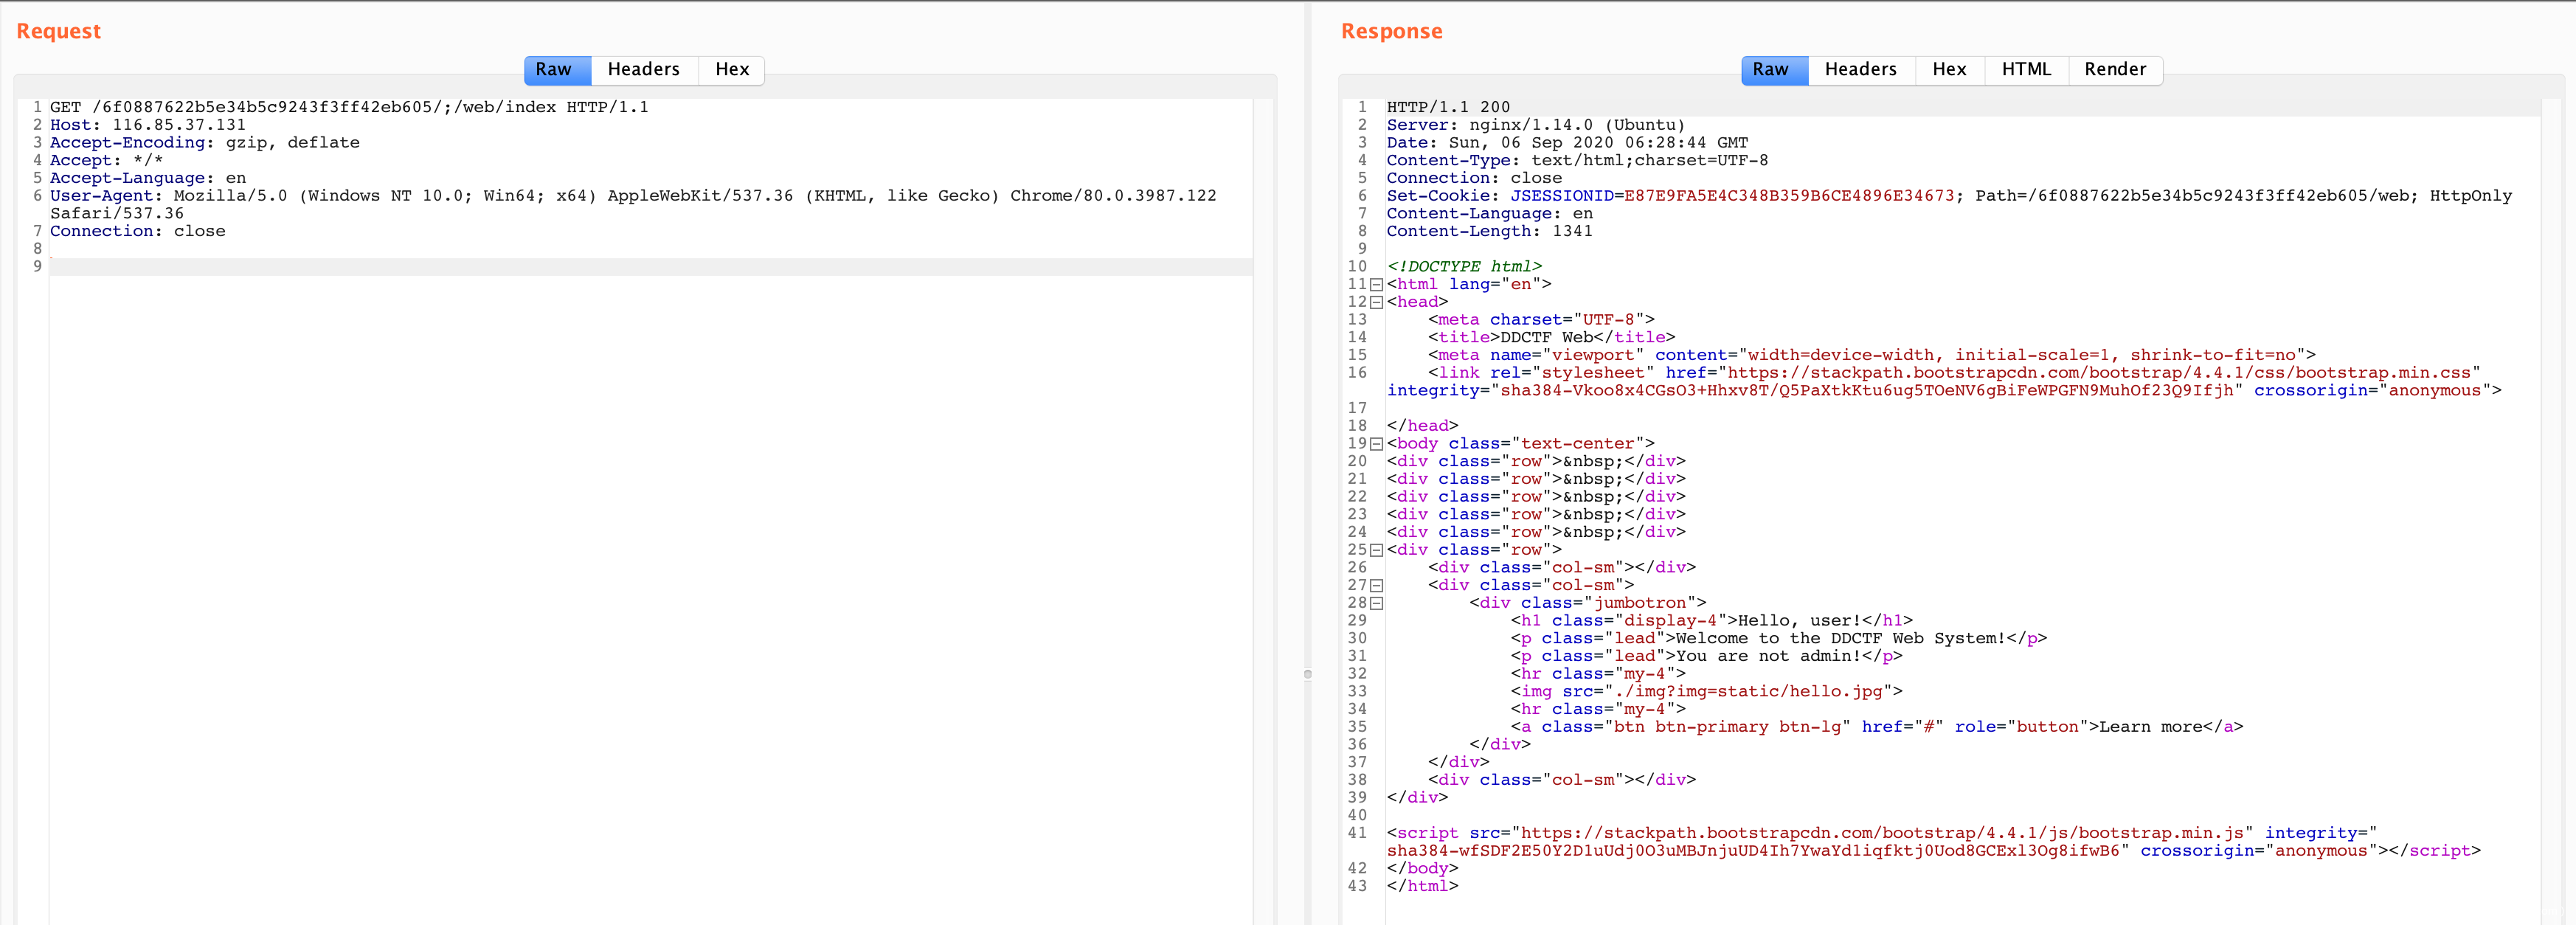Collapse the body element fold marker
Screen dimensions: 2576x925
[x=1376, y=444]
